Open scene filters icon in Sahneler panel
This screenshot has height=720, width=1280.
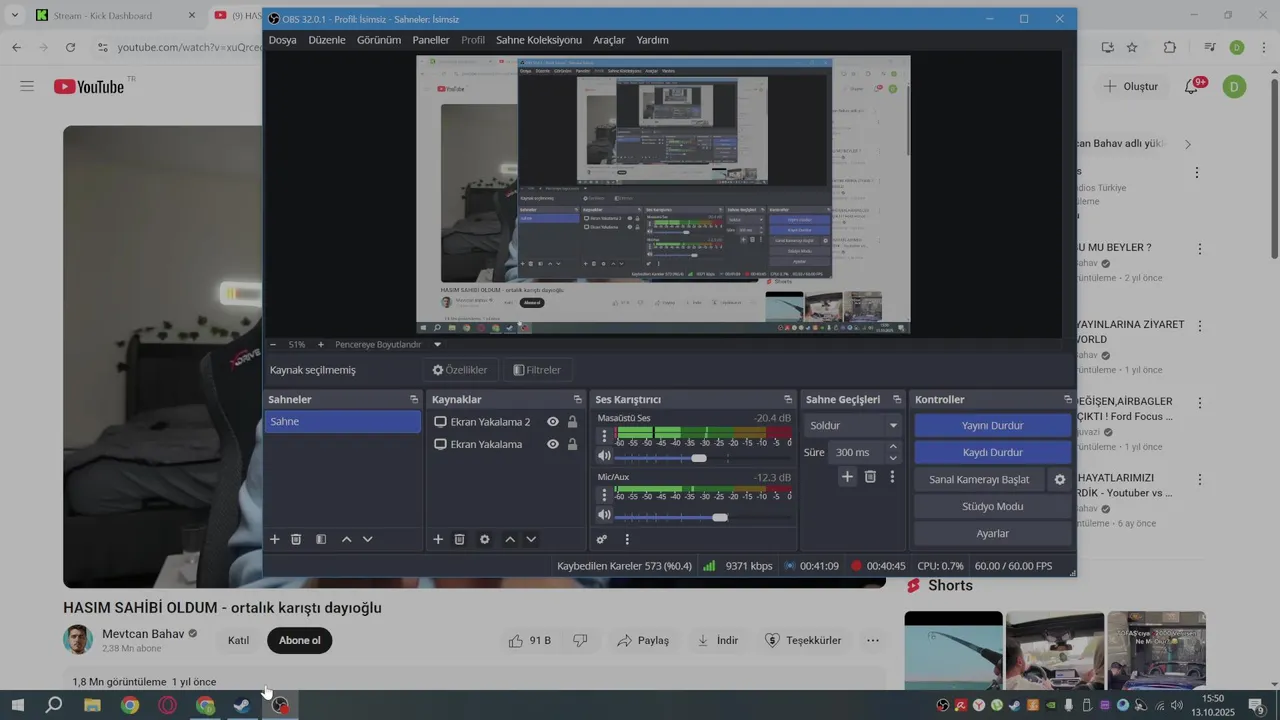click(321, 539)
